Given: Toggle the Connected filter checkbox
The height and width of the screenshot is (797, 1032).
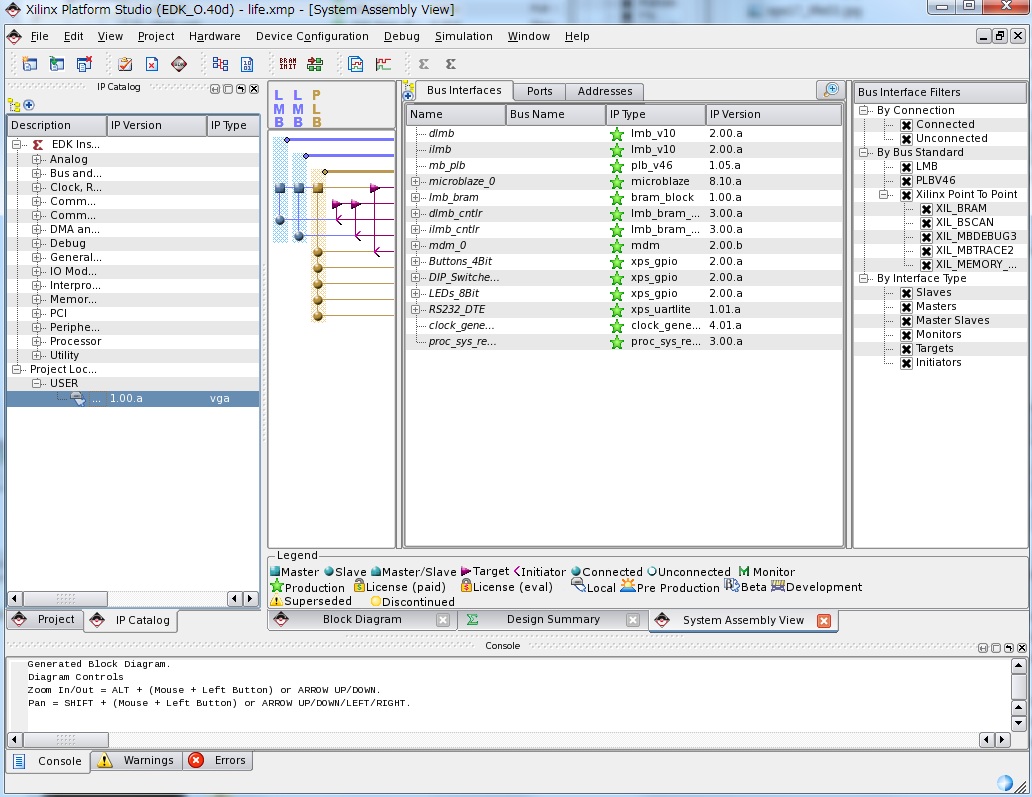Looking at the screenshot, I should (906, 125).
